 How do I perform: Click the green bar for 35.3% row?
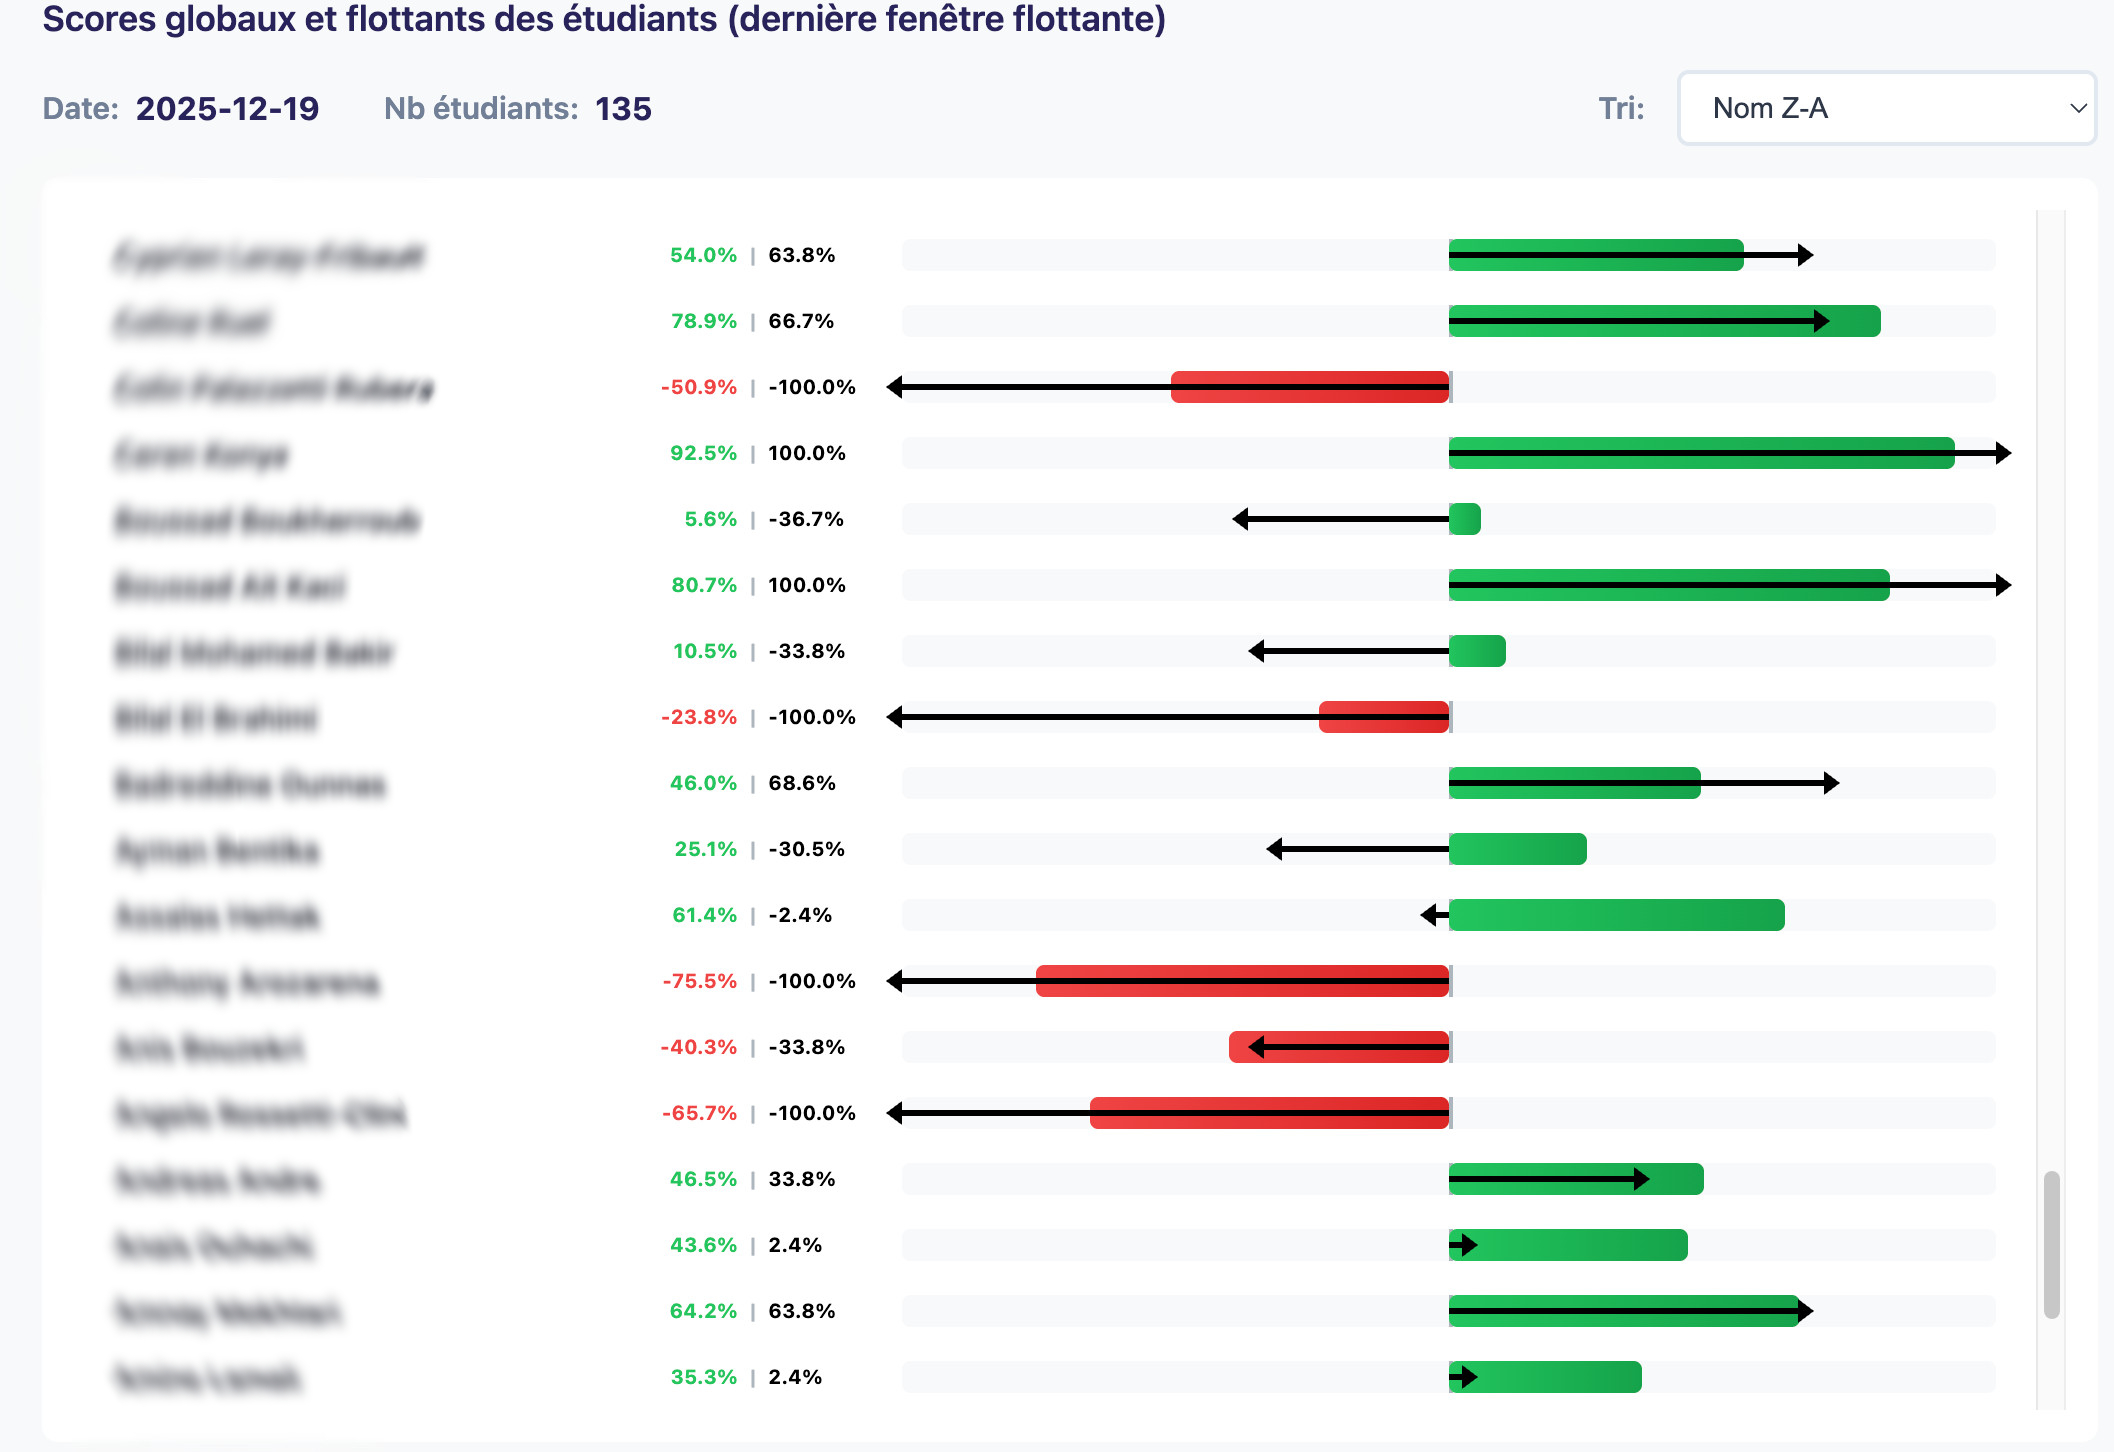coord(1545,1377)
